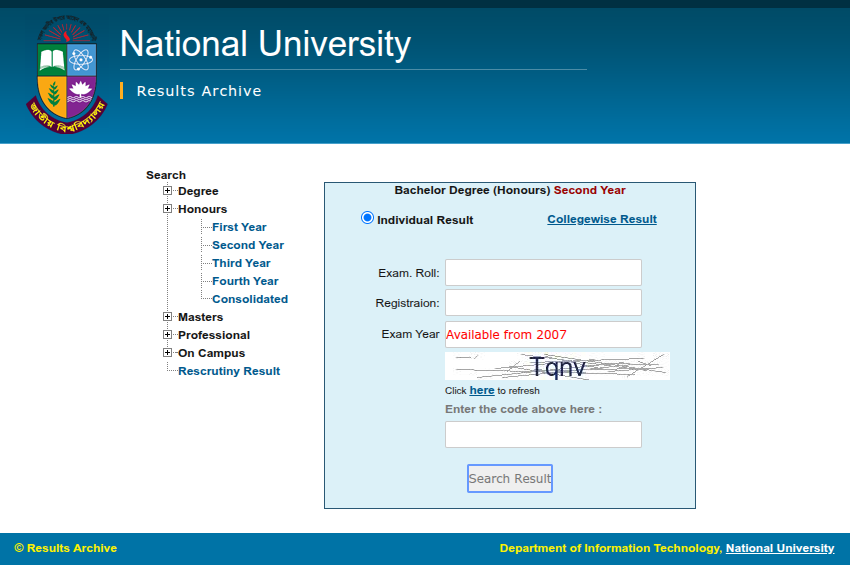The image size is (850, 565).
Task: Select the Masters category label
Action: tap(201, 317)
